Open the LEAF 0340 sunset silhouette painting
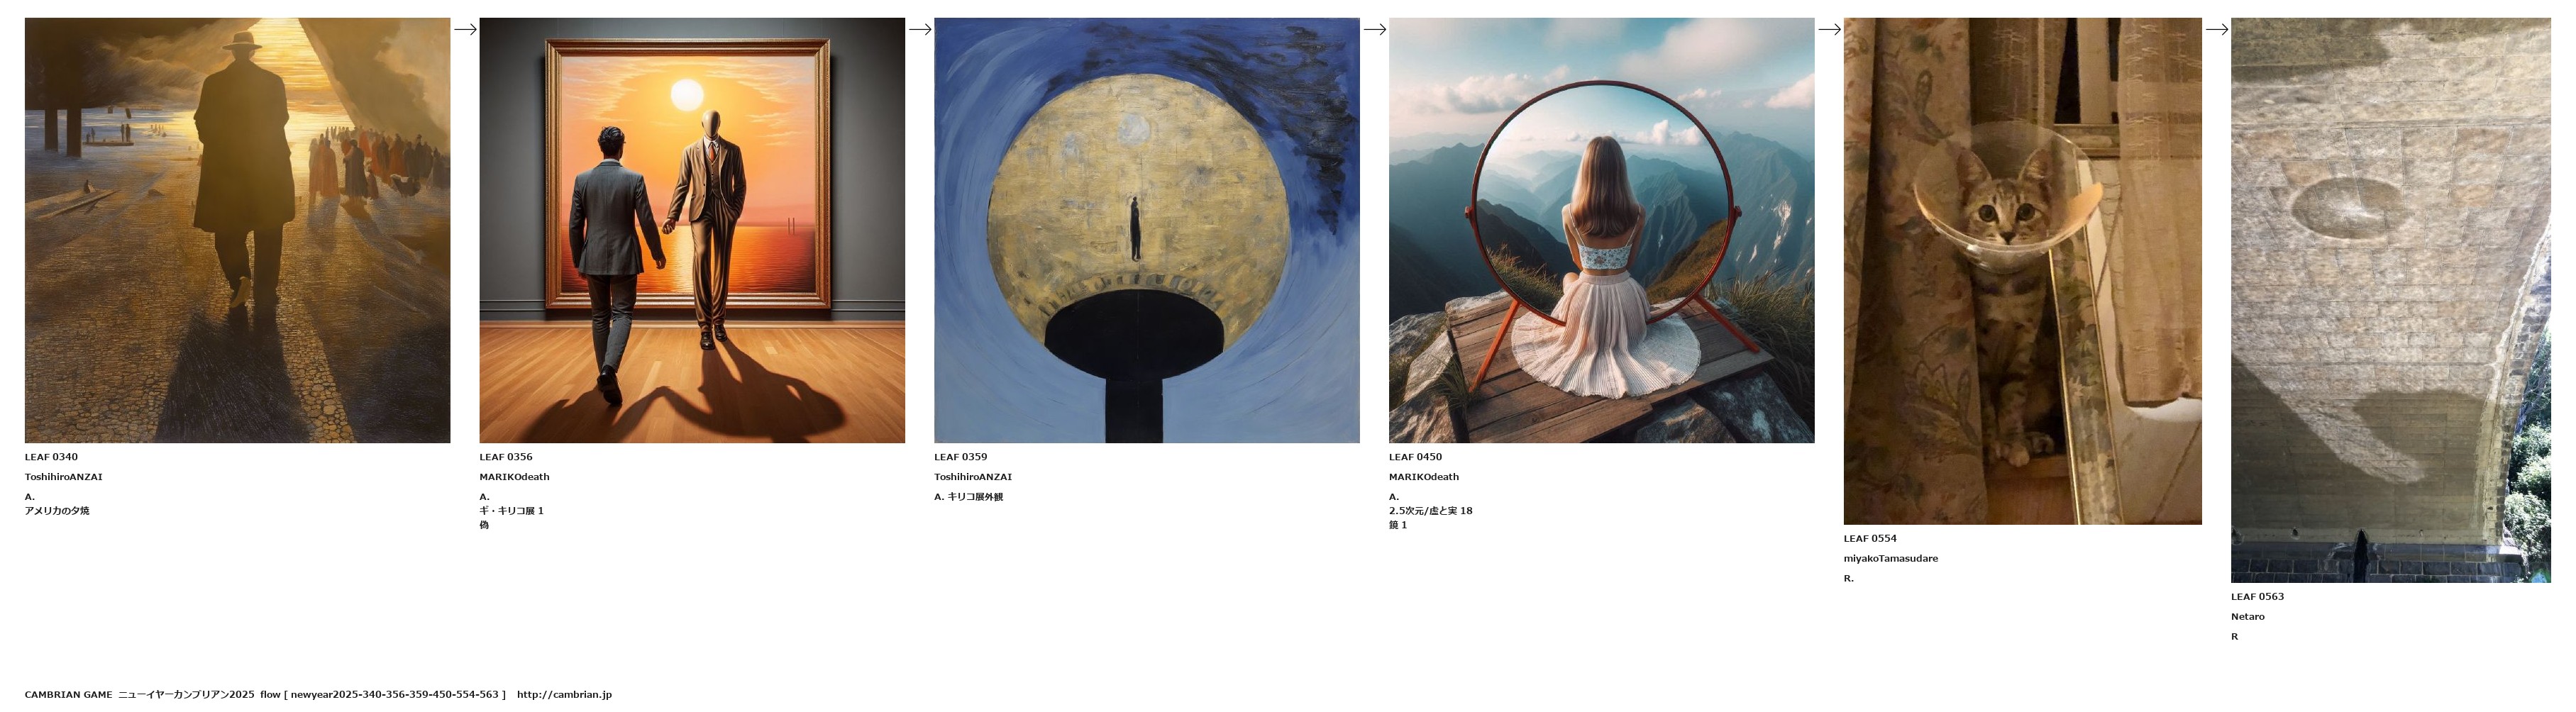The width and height of the screenshot is (2576, 712). 237,230
